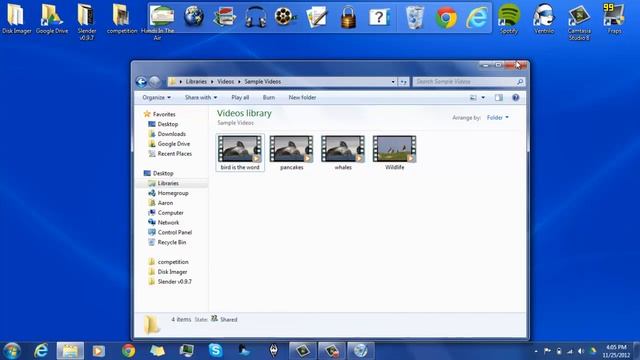
Task: Open the film reel icon in the dock
Action: [285, 17]
